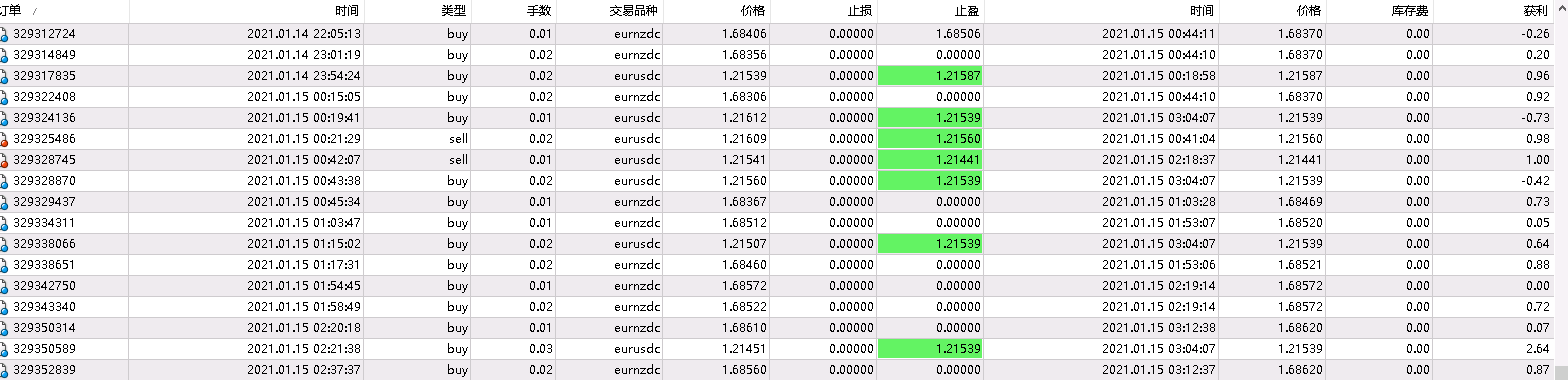
Task: Click profit value -0.42
Action: click(1535, 180)
